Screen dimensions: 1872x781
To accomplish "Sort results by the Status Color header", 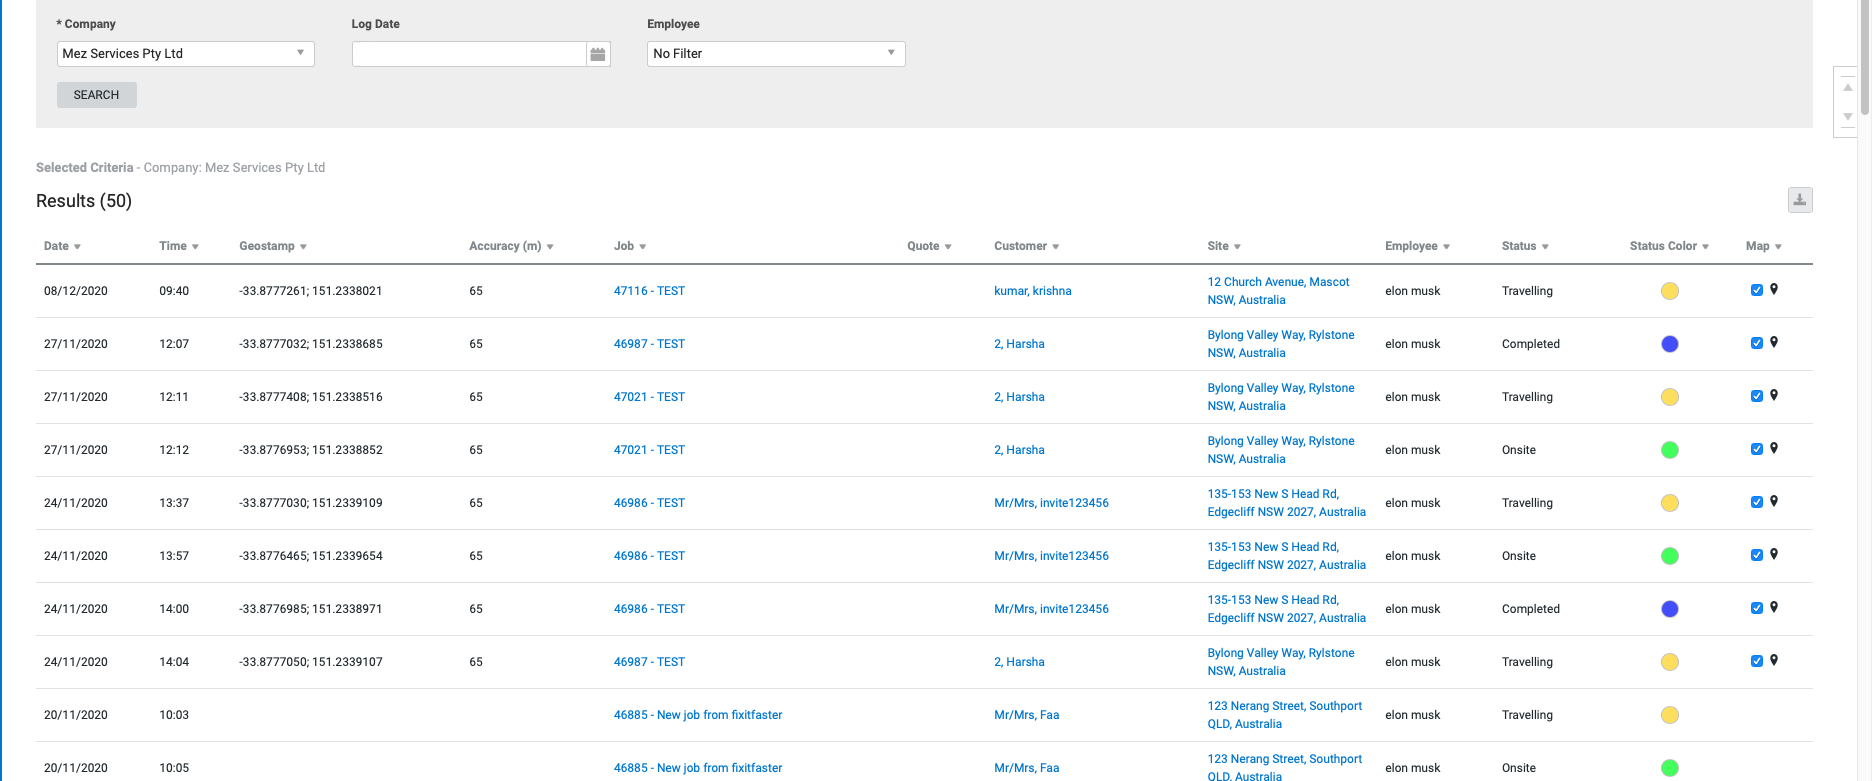I will pyautogui.click(x=1669, y=246).
